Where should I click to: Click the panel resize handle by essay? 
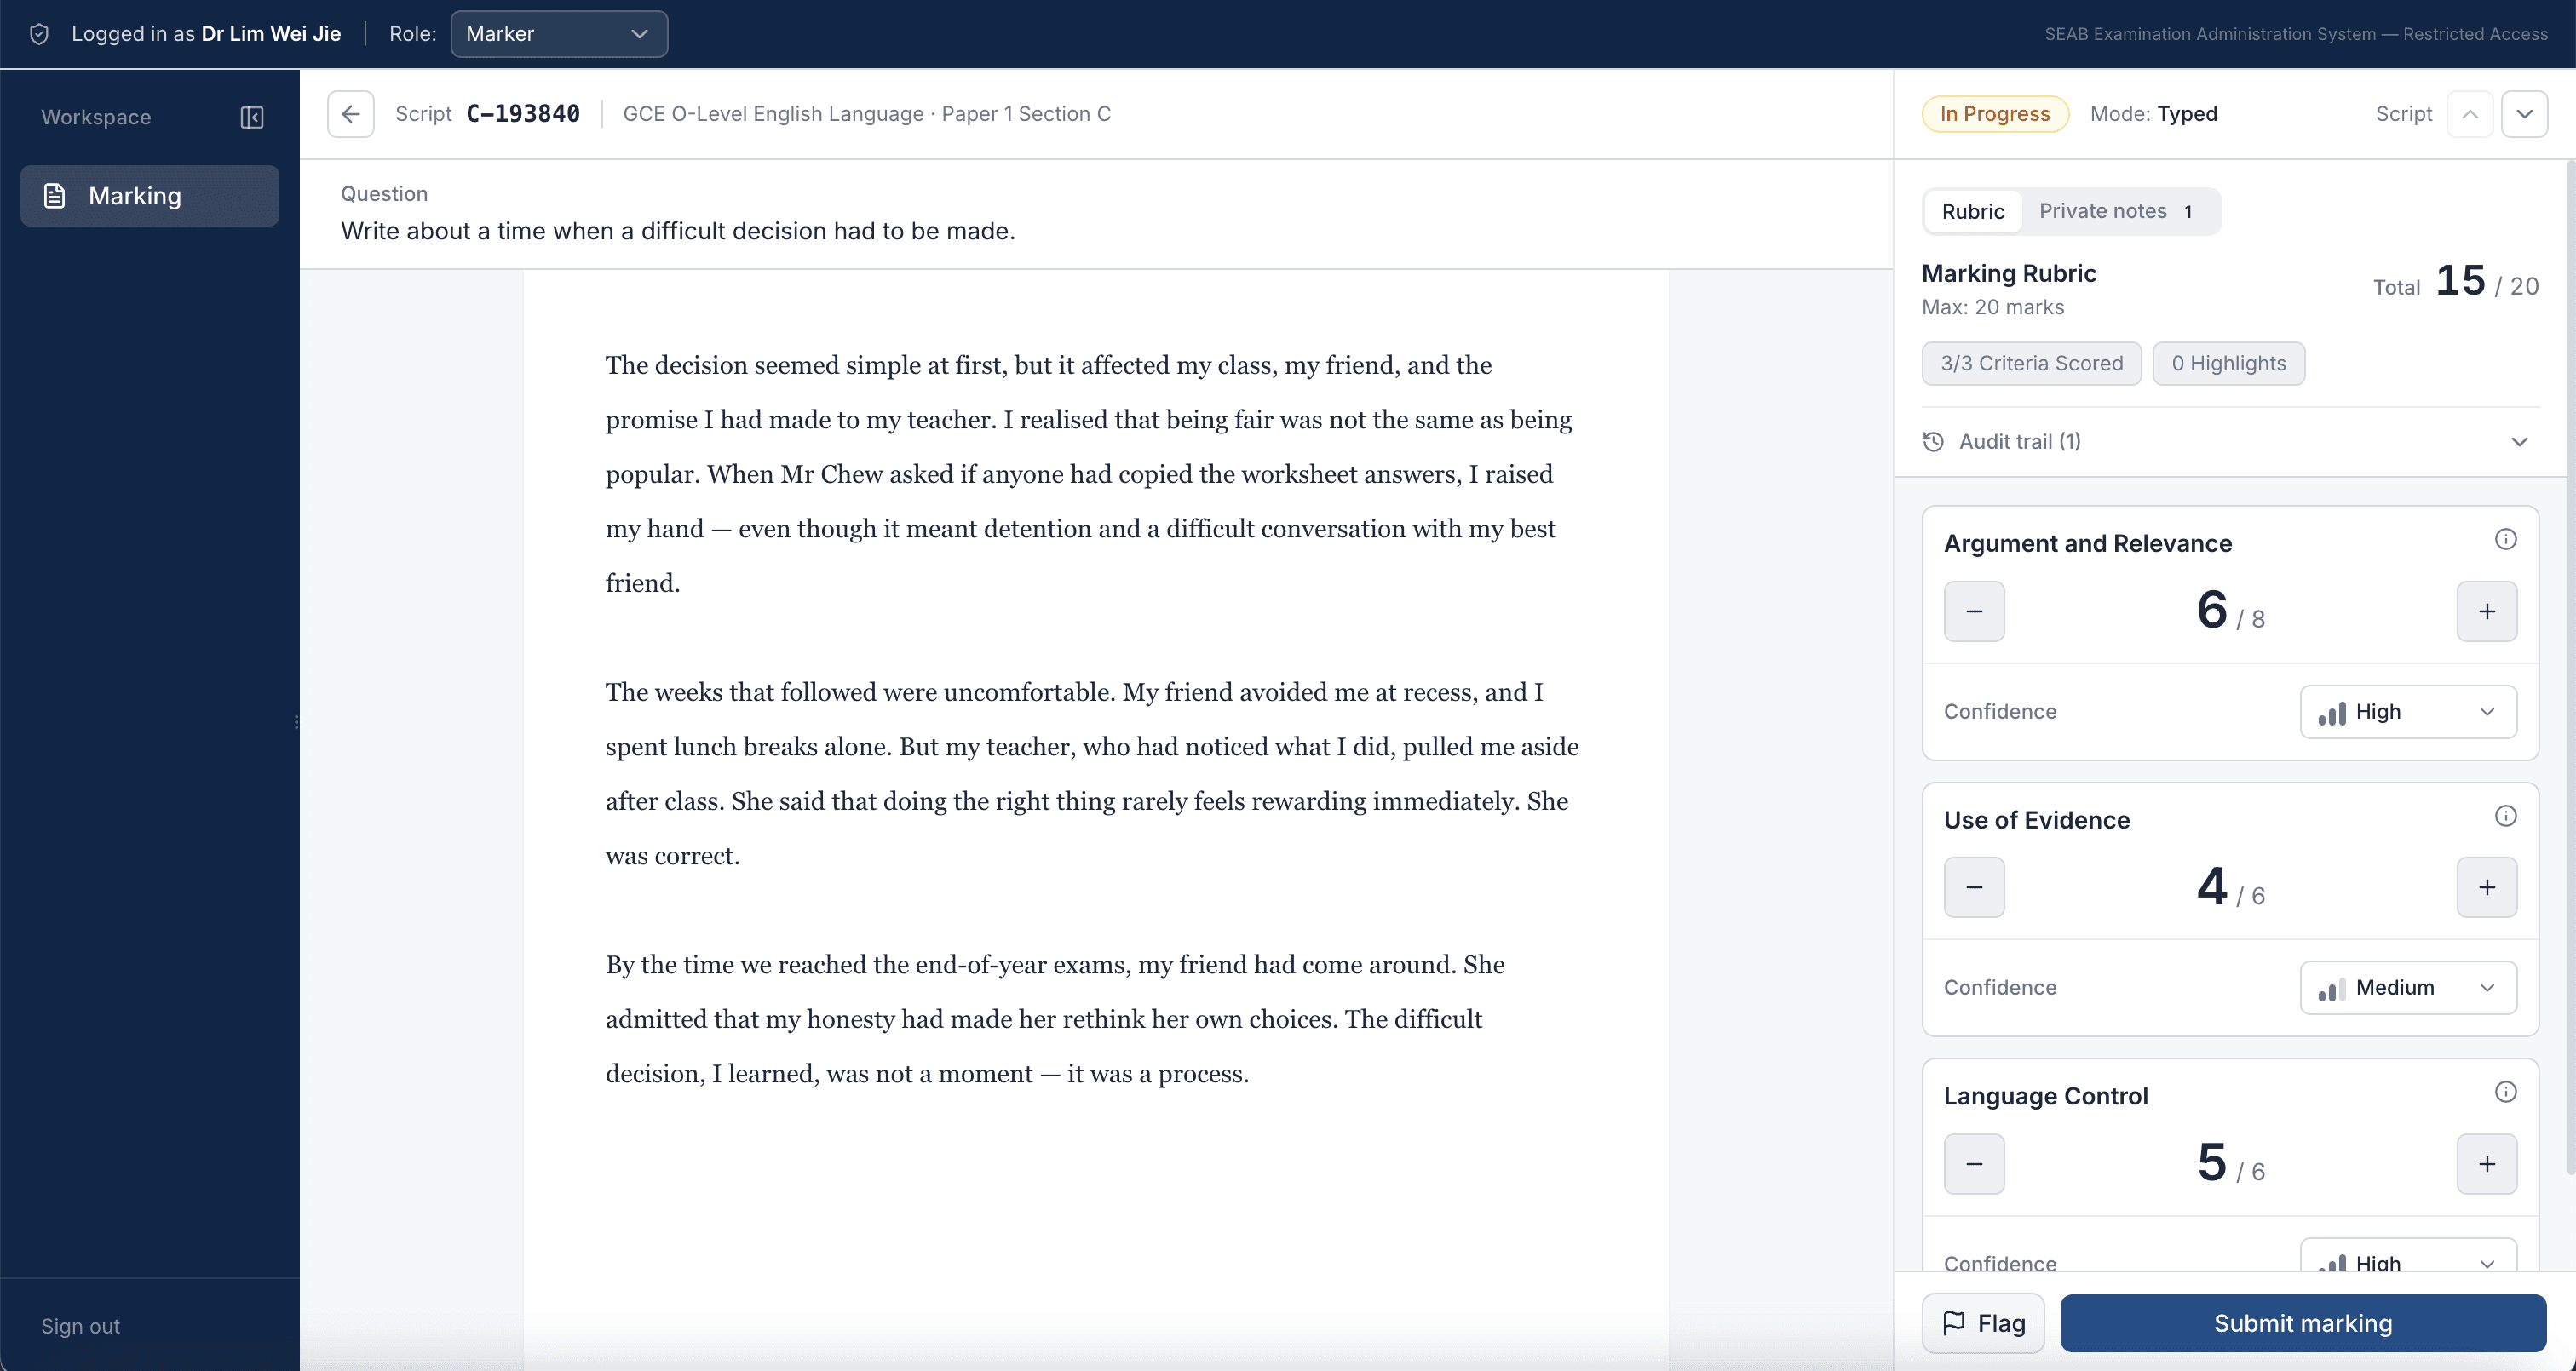[x=296, y=721]
